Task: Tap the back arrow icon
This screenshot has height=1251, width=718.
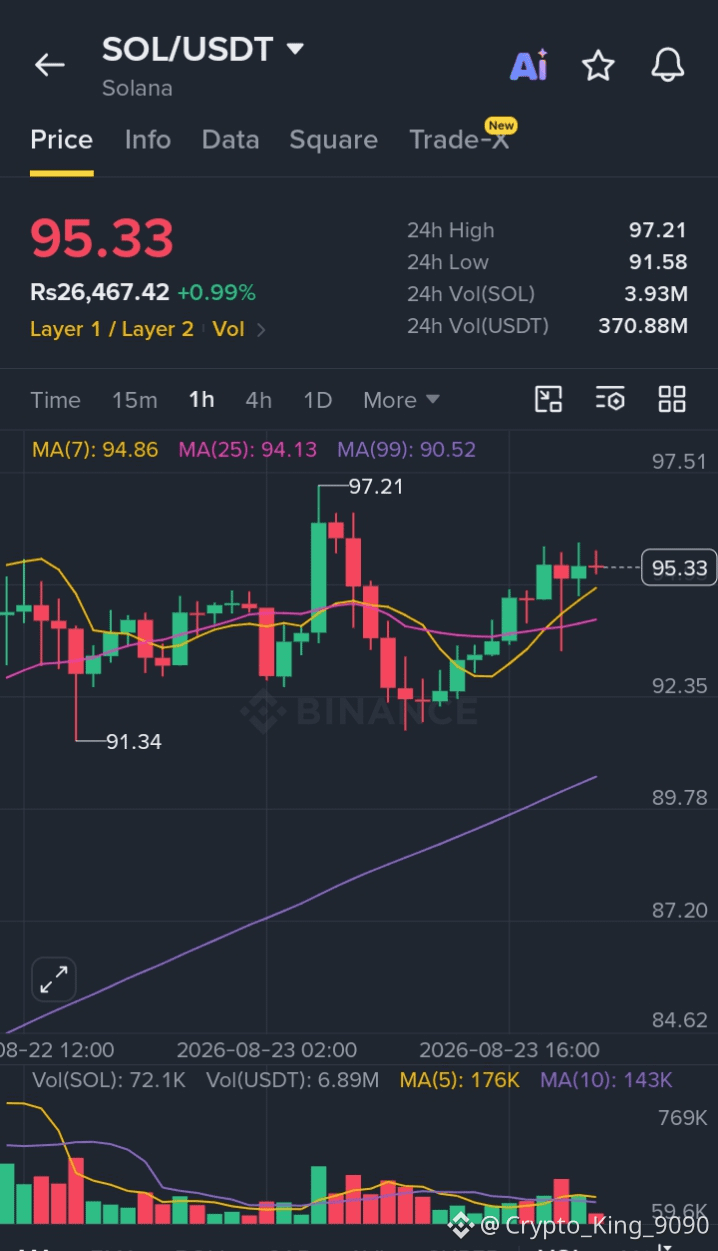Action: (49, 65)
